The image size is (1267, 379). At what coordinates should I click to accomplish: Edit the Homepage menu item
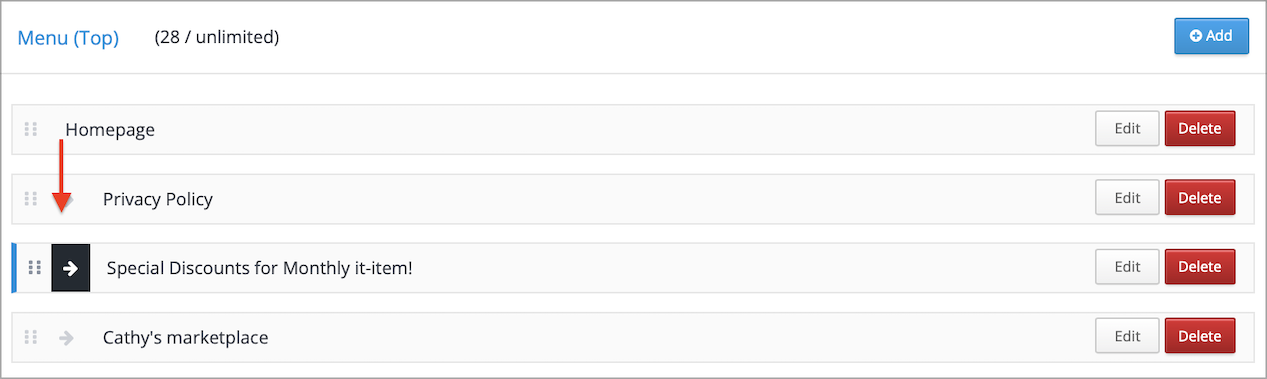pyautogui.click(x=1128, y=129)
